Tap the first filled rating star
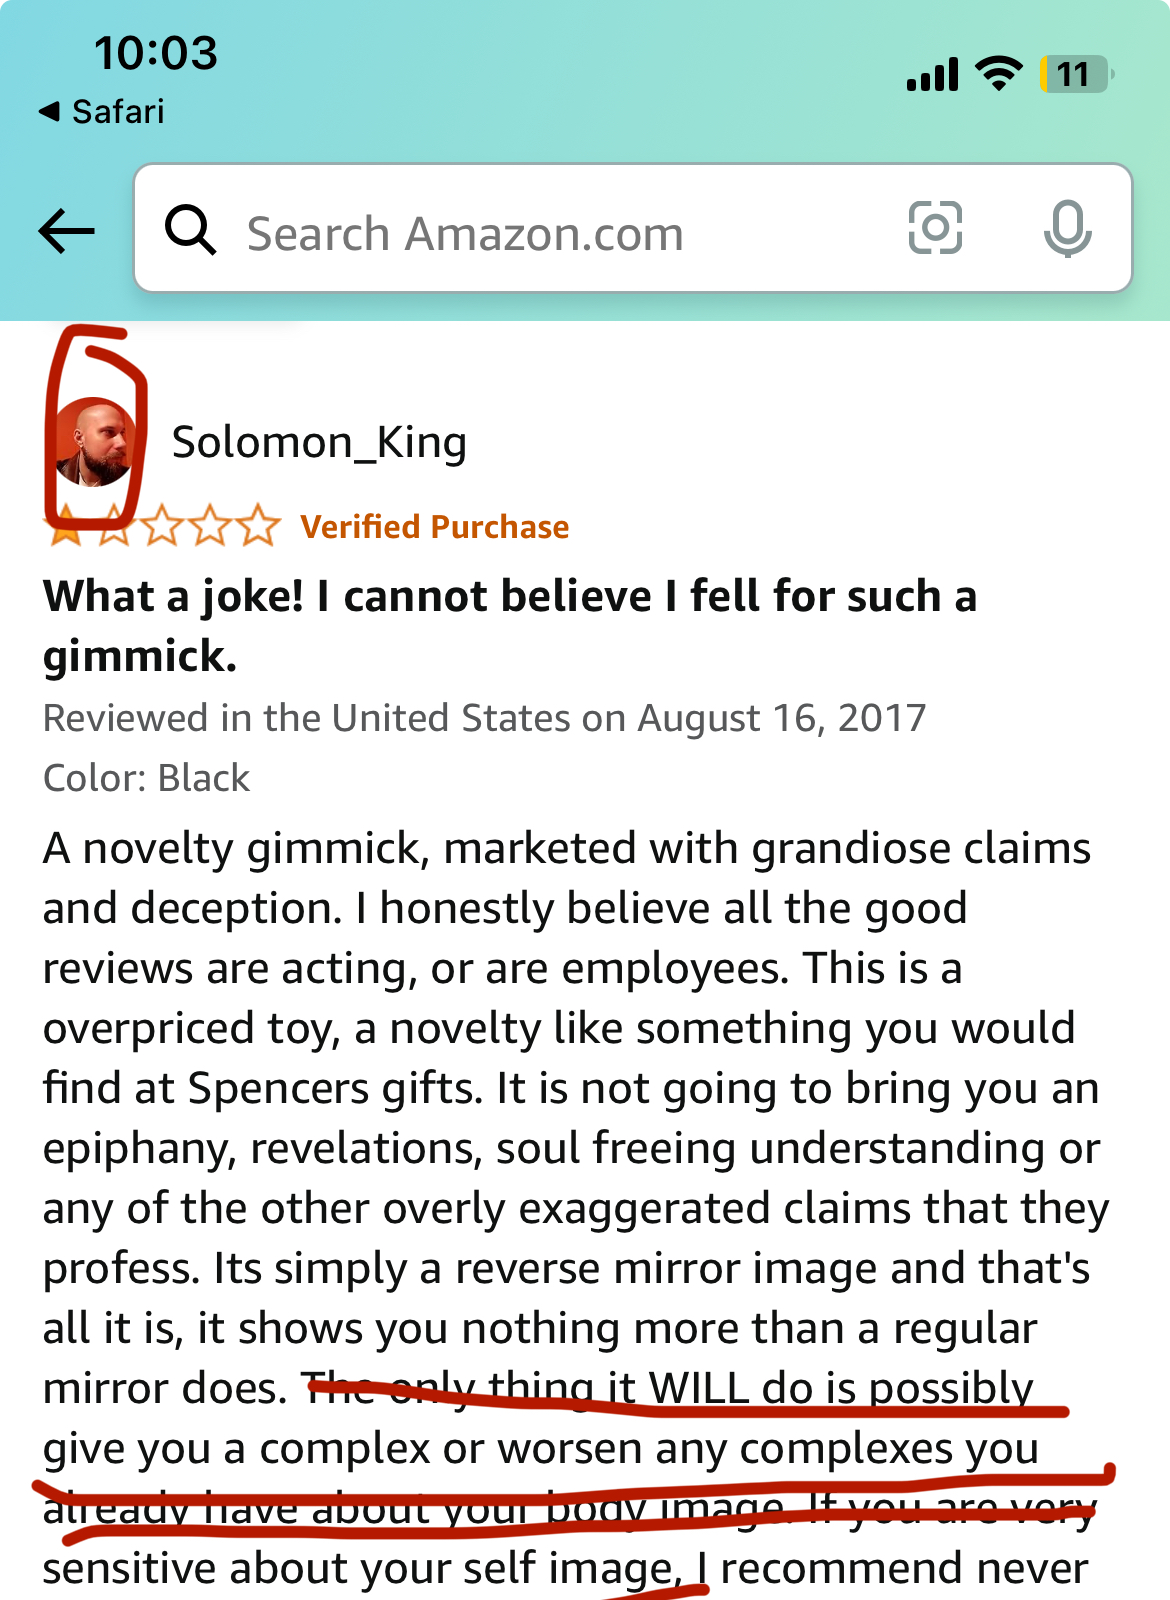This screenshot has width=1170, height=1600. point(66,525)
